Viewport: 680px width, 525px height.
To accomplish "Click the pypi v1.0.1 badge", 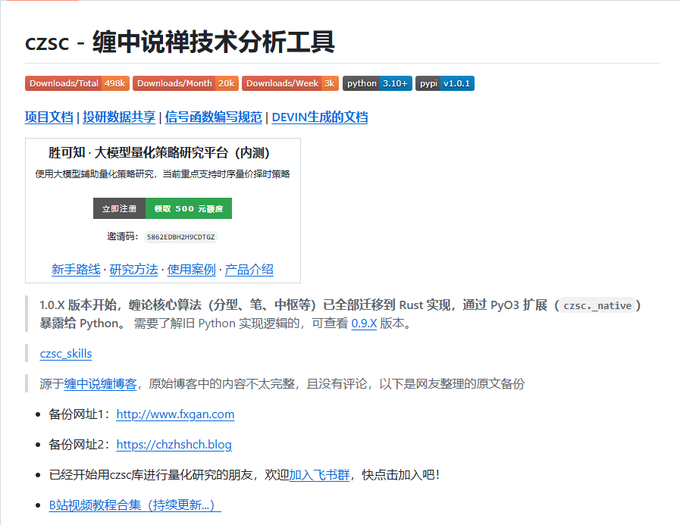I will tap(445, 83).
